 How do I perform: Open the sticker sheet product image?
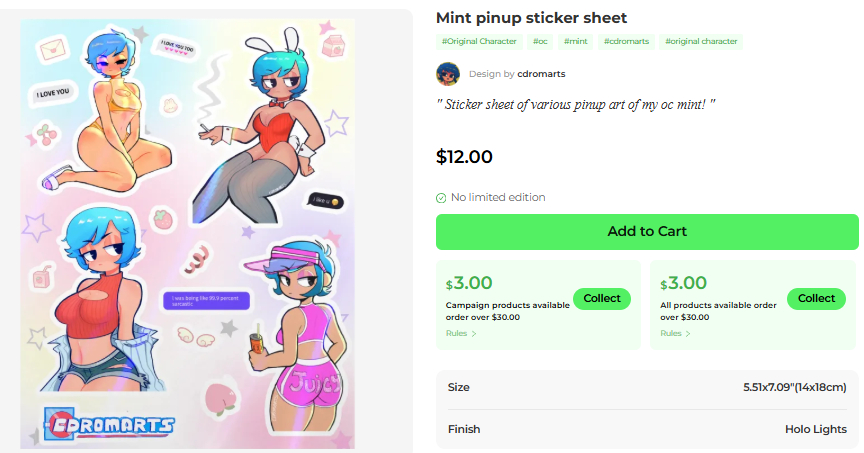click(188, 232)
